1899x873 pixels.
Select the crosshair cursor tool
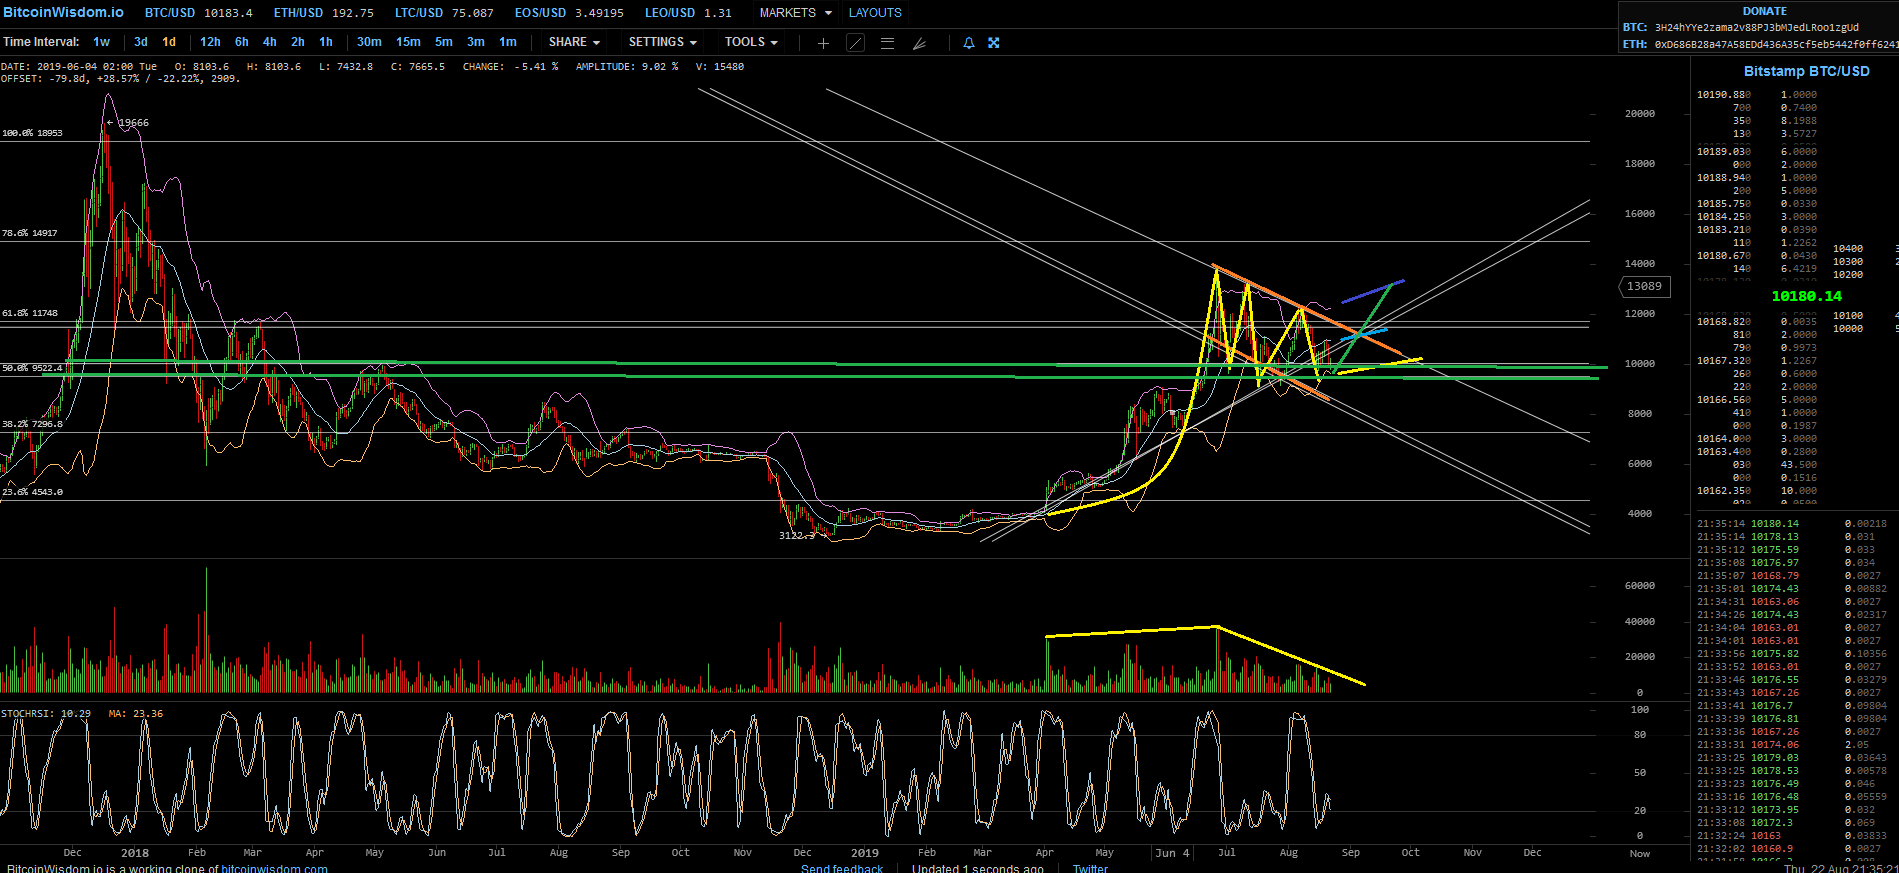click(x=823, y=43)
